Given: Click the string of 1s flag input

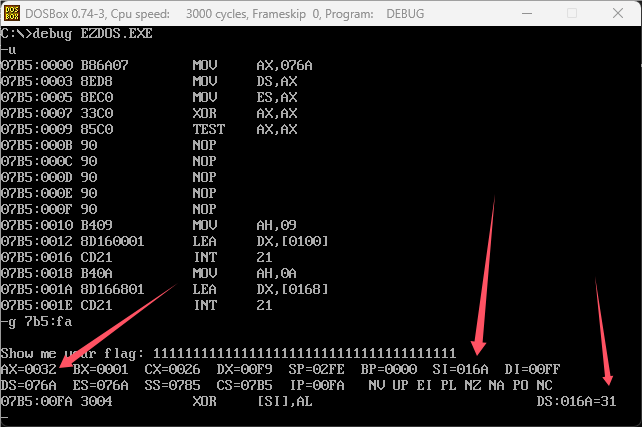Looking at the screenshot, I should click(x=305, y=353).
